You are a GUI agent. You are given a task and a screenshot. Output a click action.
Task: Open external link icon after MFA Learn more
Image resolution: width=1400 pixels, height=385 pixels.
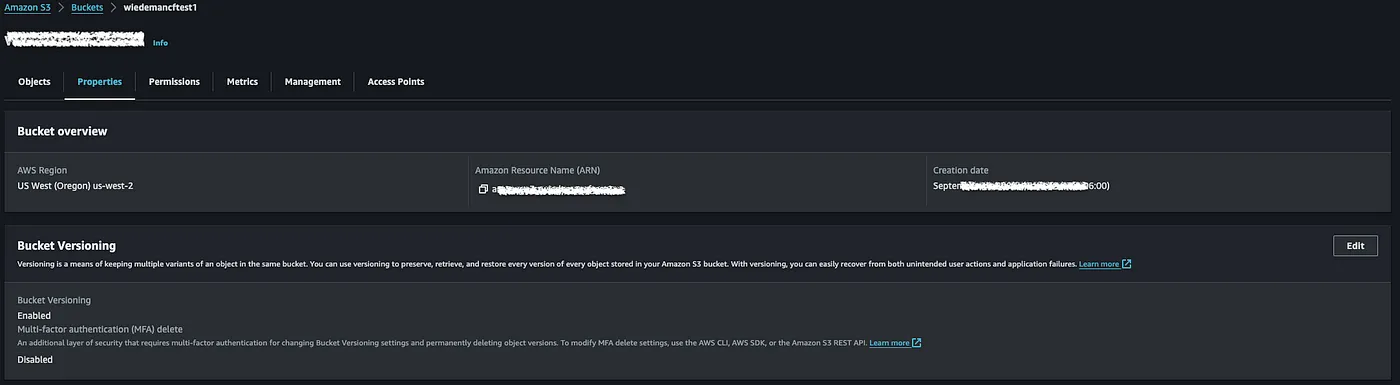point(917,343)
